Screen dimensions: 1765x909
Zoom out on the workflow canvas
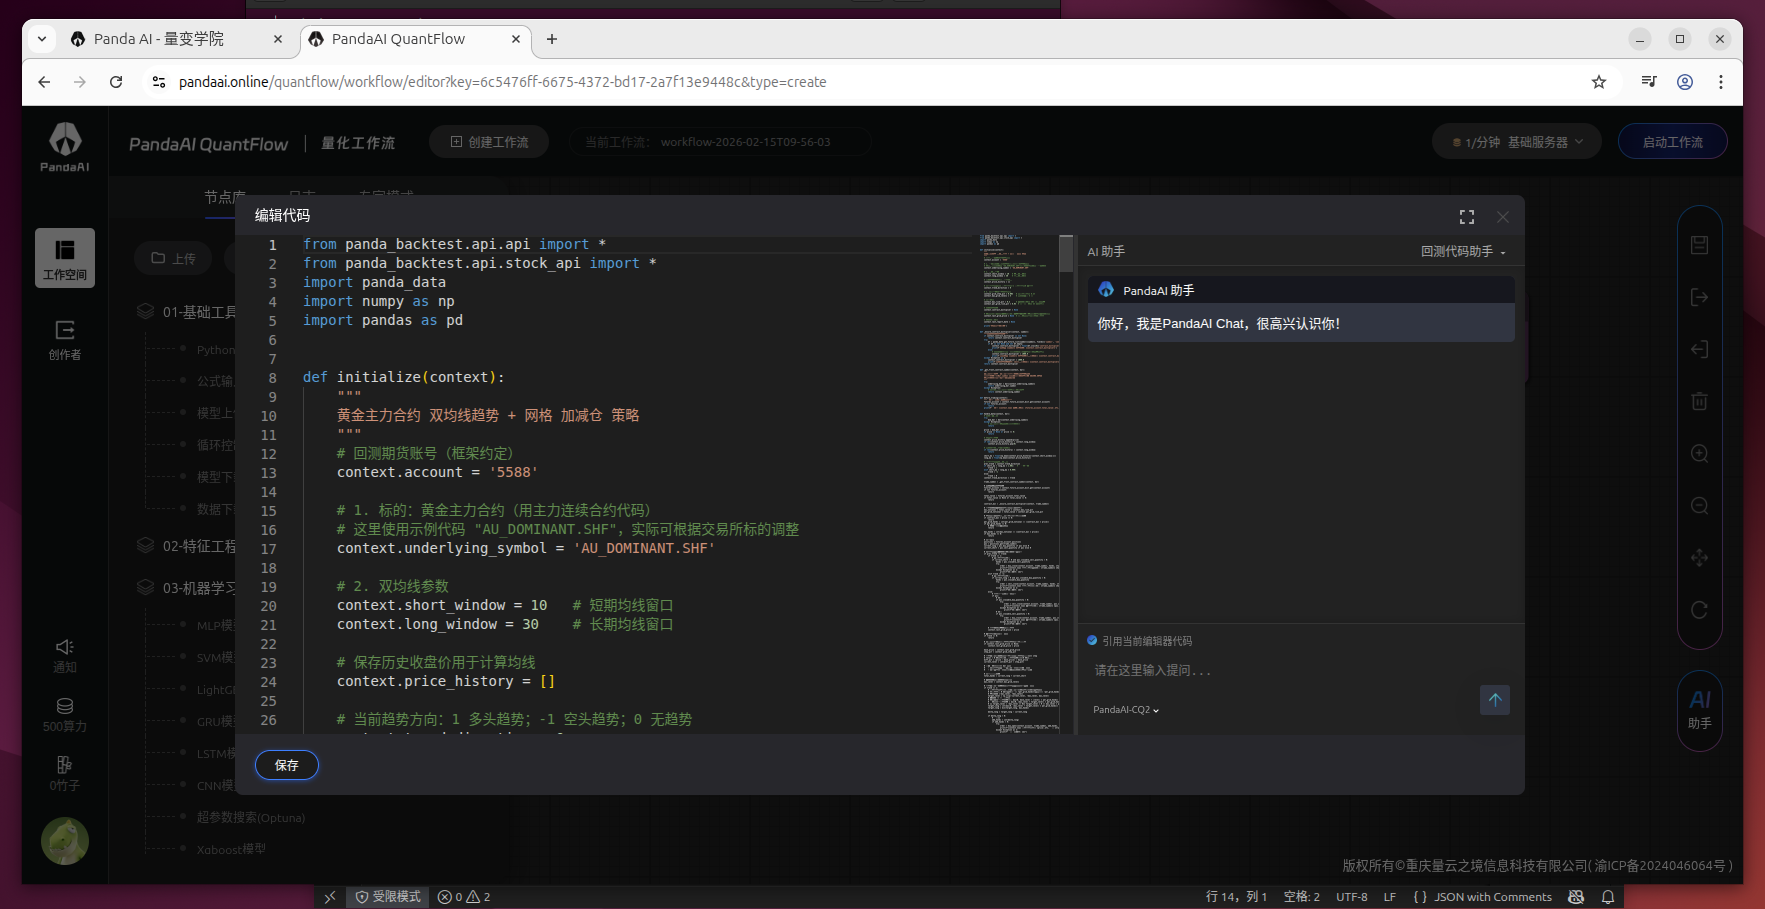(x=1699, y=505)
